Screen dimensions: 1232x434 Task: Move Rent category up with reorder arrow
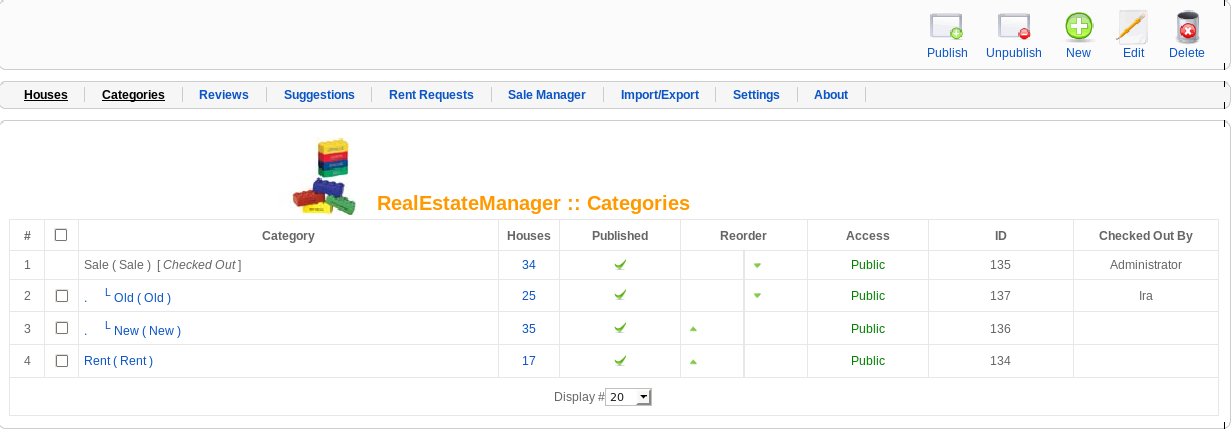(693, 361)
